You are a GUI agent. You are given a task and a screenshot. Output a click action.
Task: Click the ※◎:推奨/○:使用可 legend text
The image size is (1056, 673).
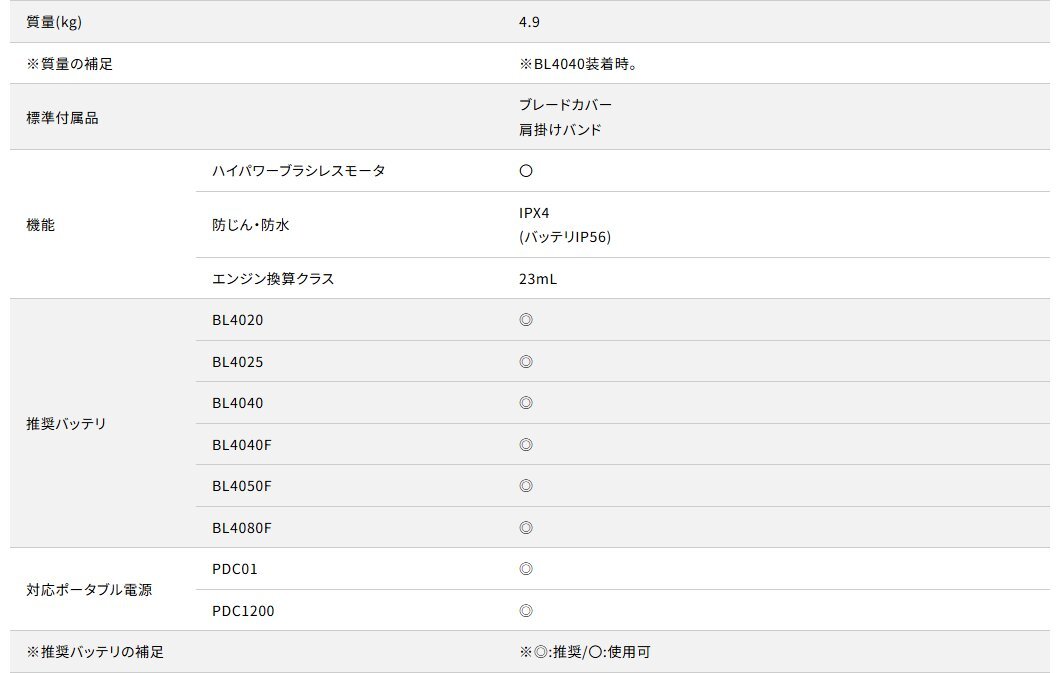tap(584, 652)
